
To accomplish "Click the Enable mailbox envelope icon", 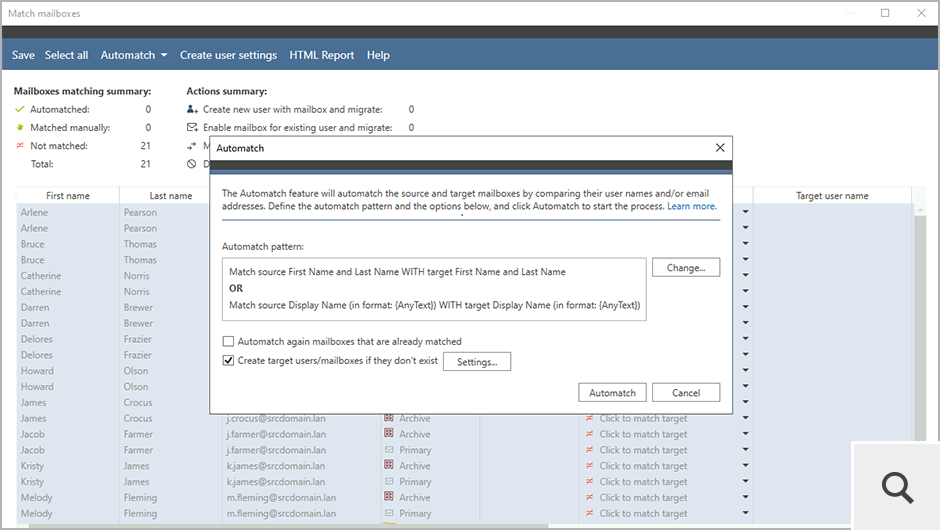I will (192, 128).
